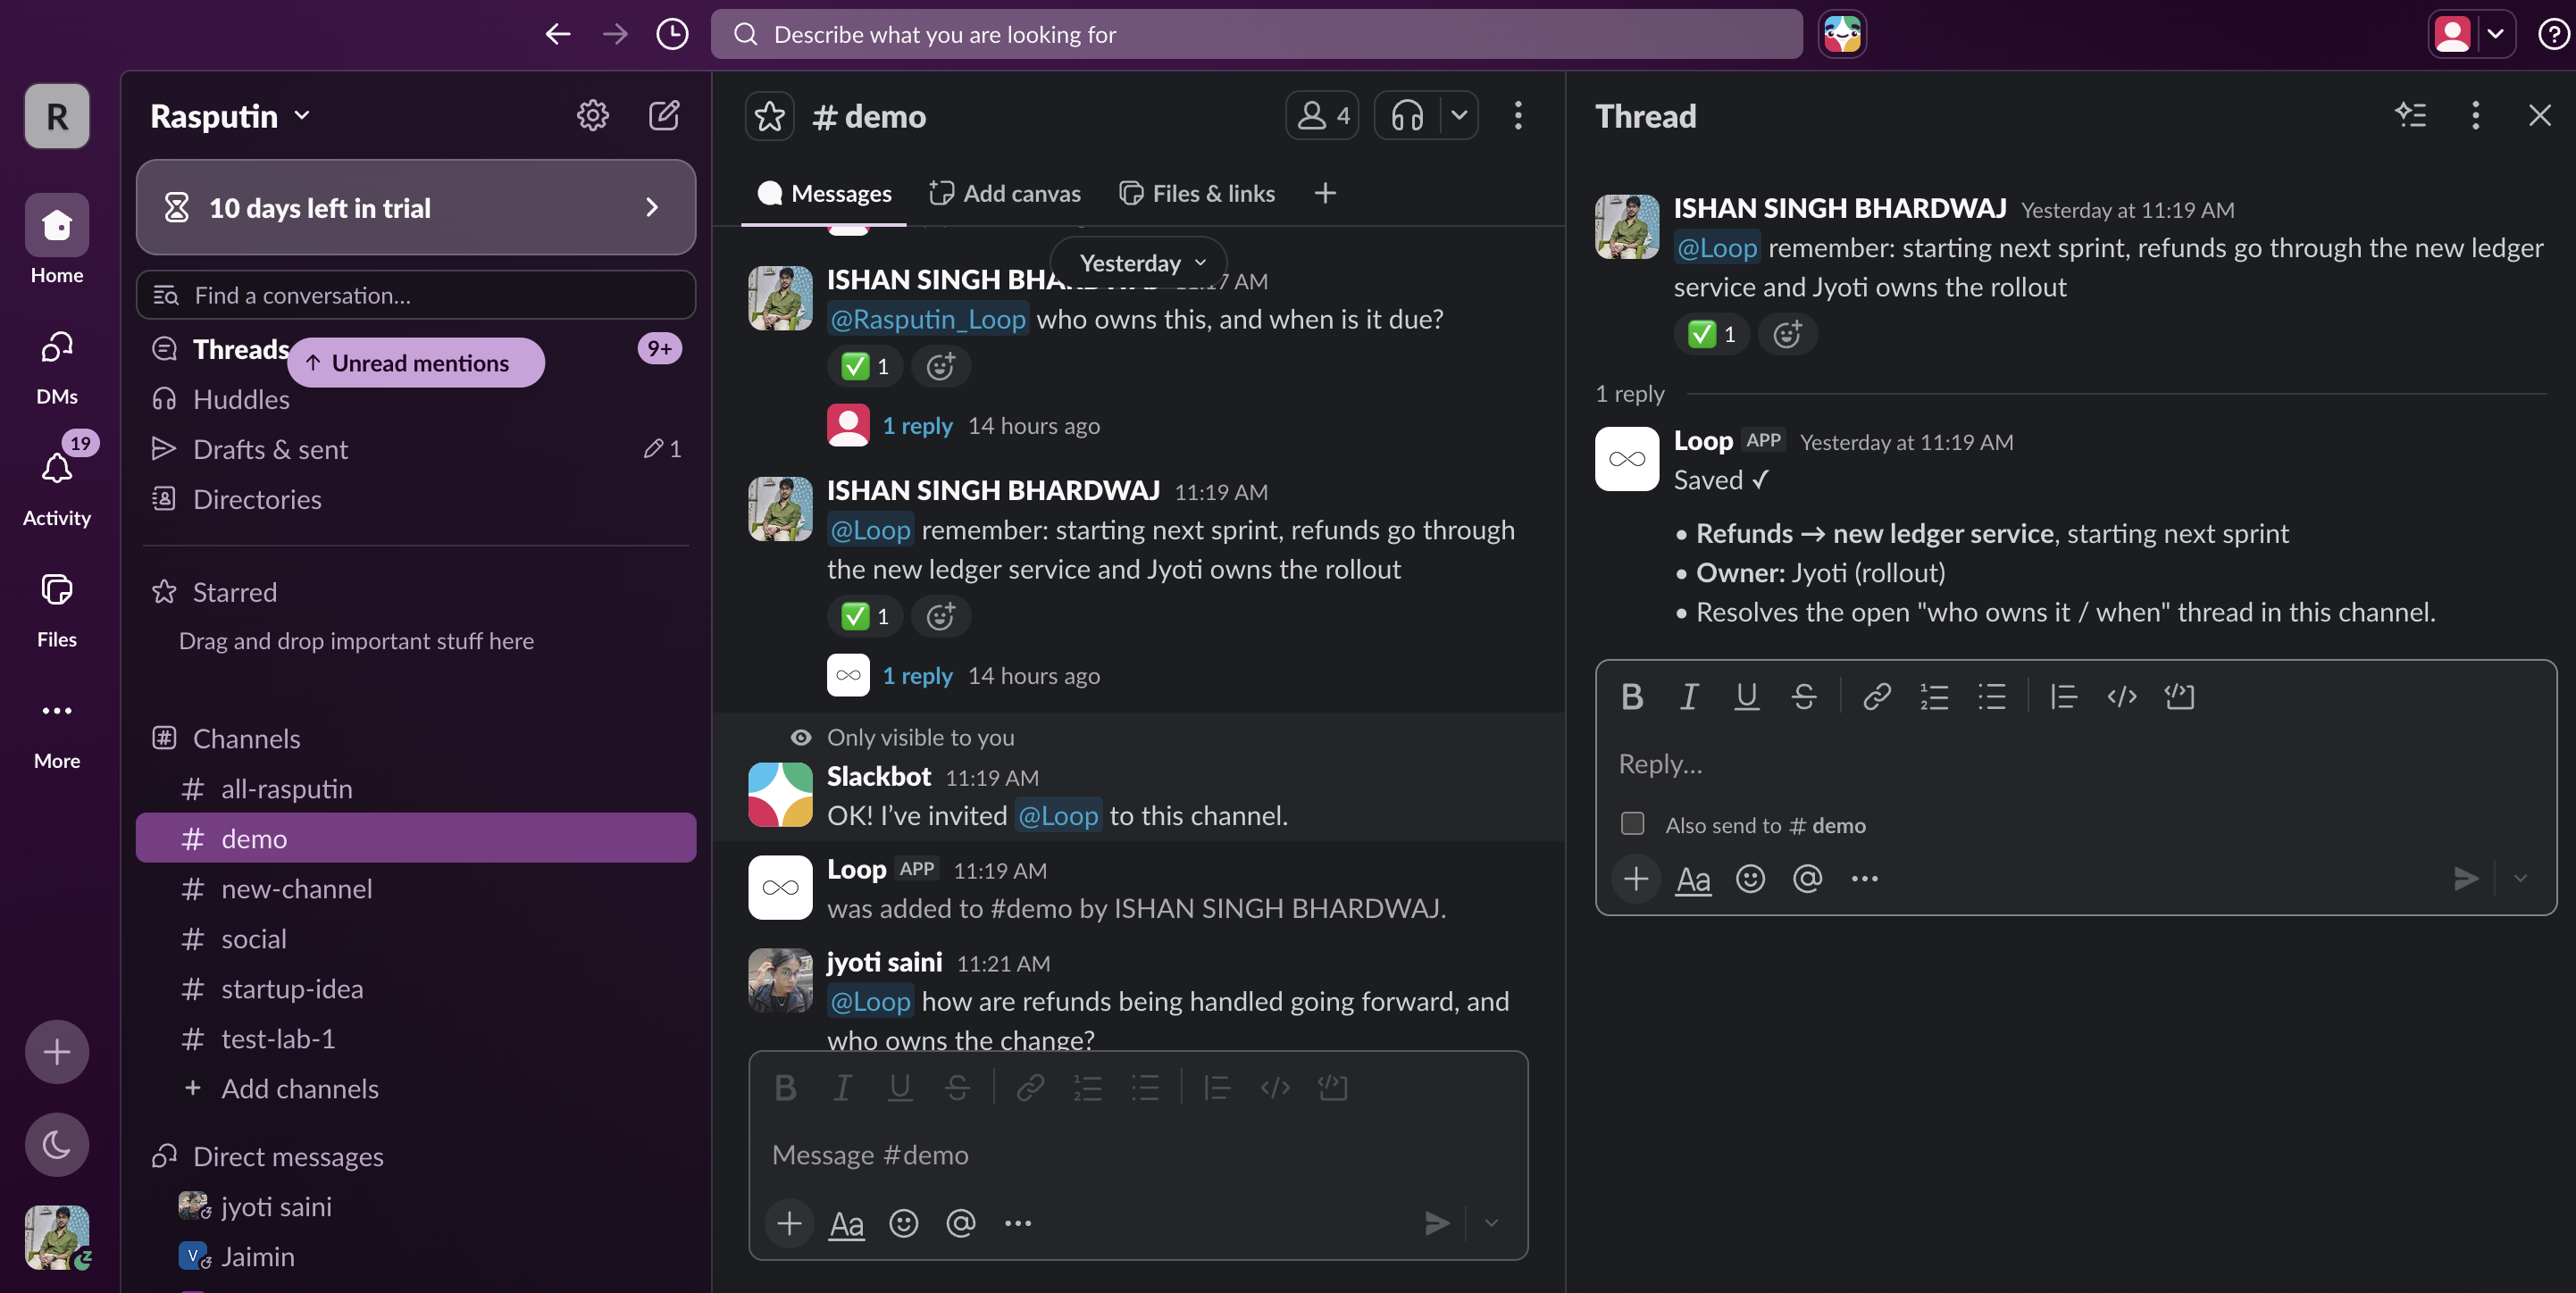The width and height of the screenshot is (2576, 1293).
Task: Expand the Rasputin workspace menu
Action: pos(231,116)
